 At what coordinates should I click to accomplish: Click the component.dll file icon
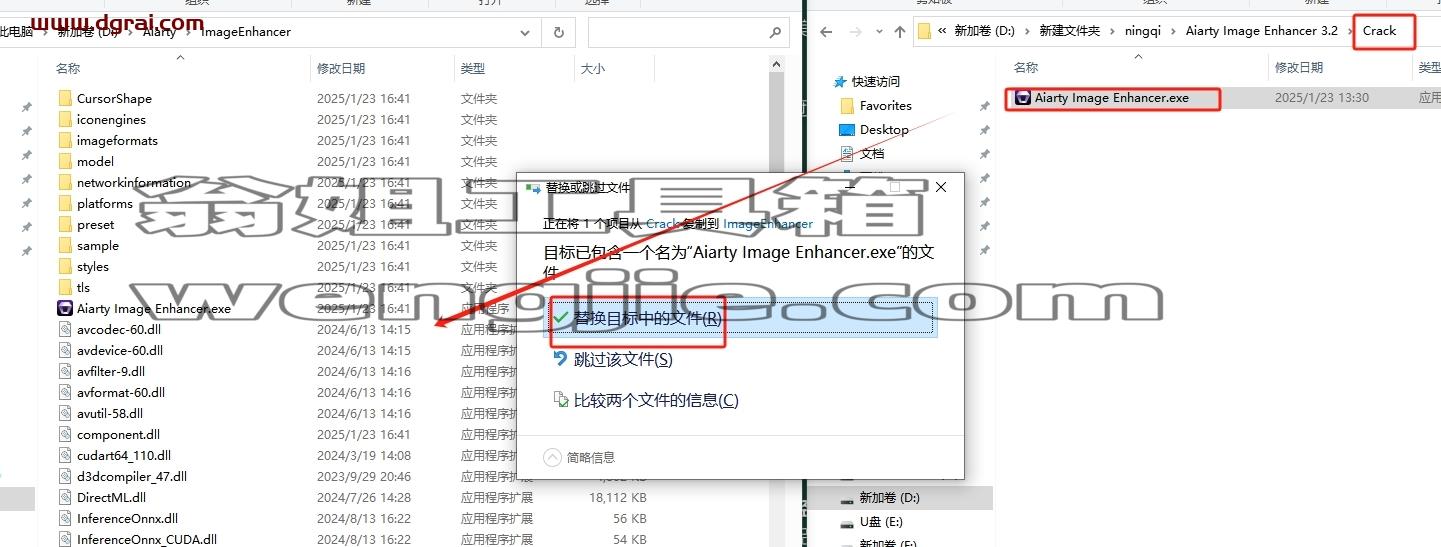[x=65, y=434]
